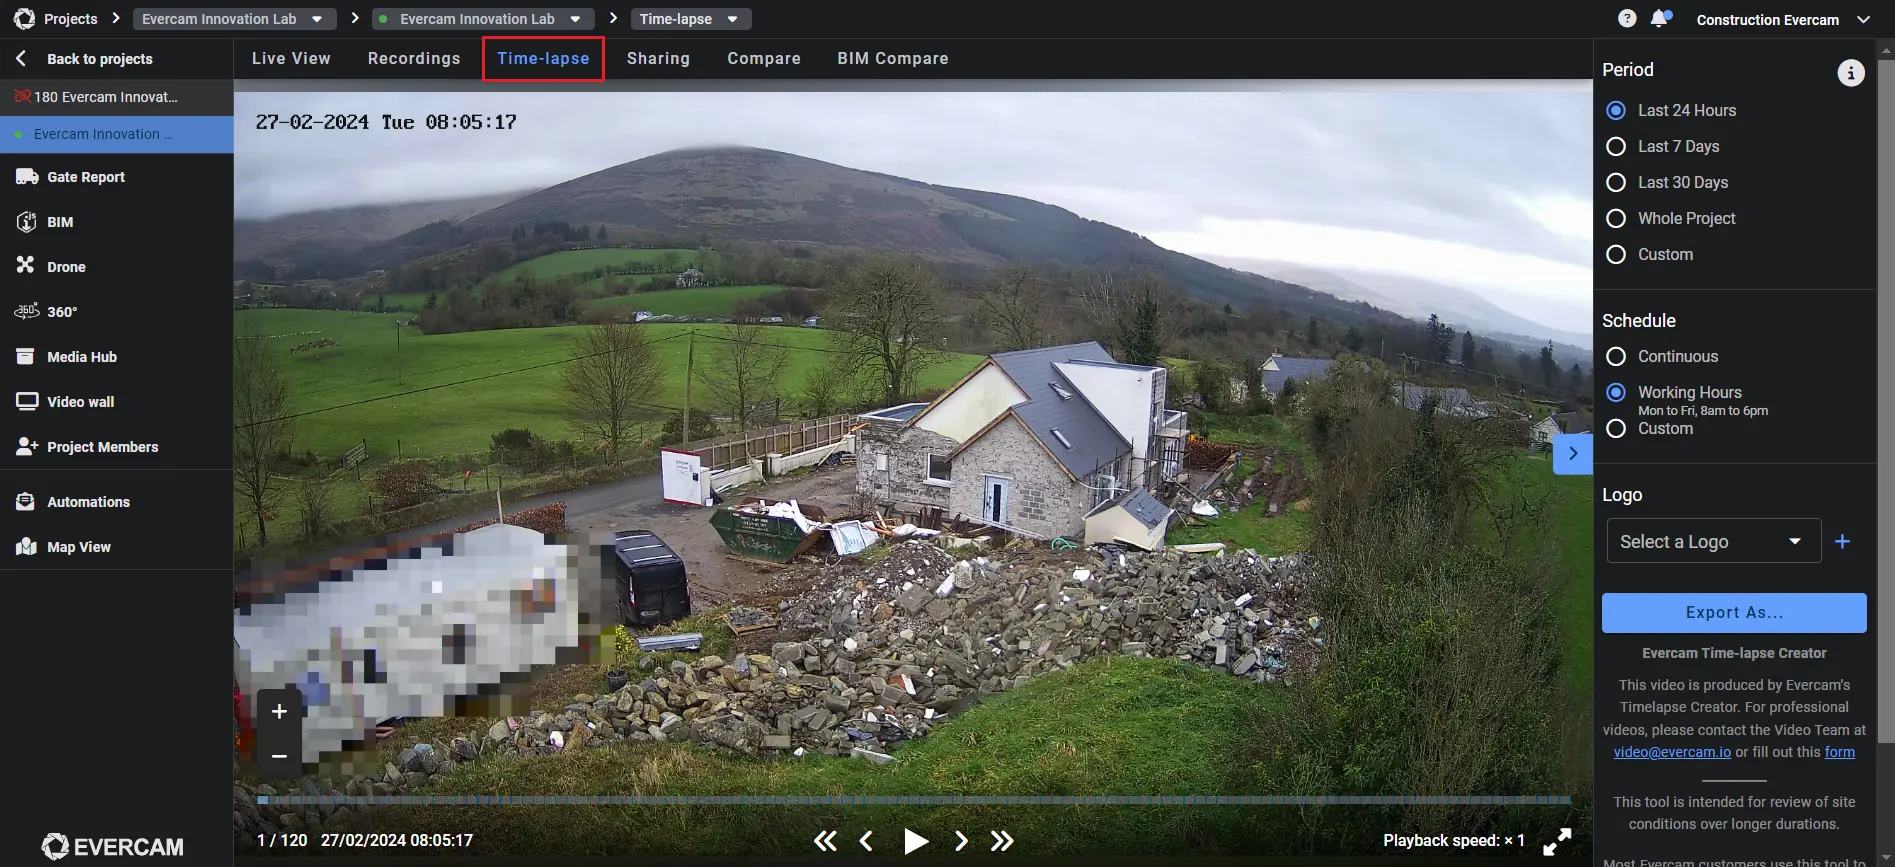Open the help question mark icon
The image size is (1895, 867).
pyautogui.click(x=1627, y=19)
